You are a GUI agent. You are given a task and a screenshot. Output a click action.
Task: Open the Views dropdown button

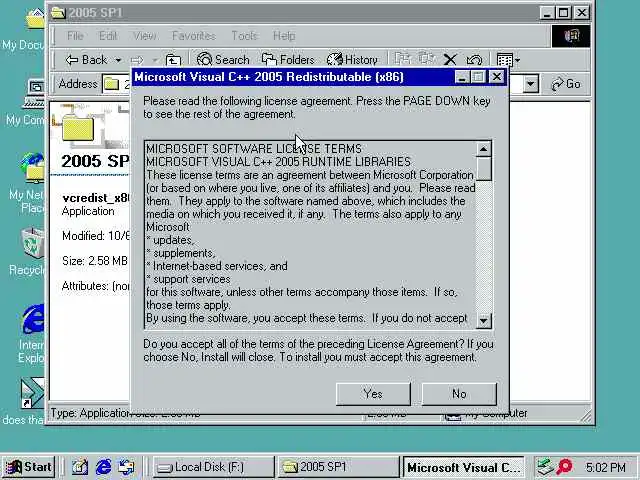tap(508, 60)
